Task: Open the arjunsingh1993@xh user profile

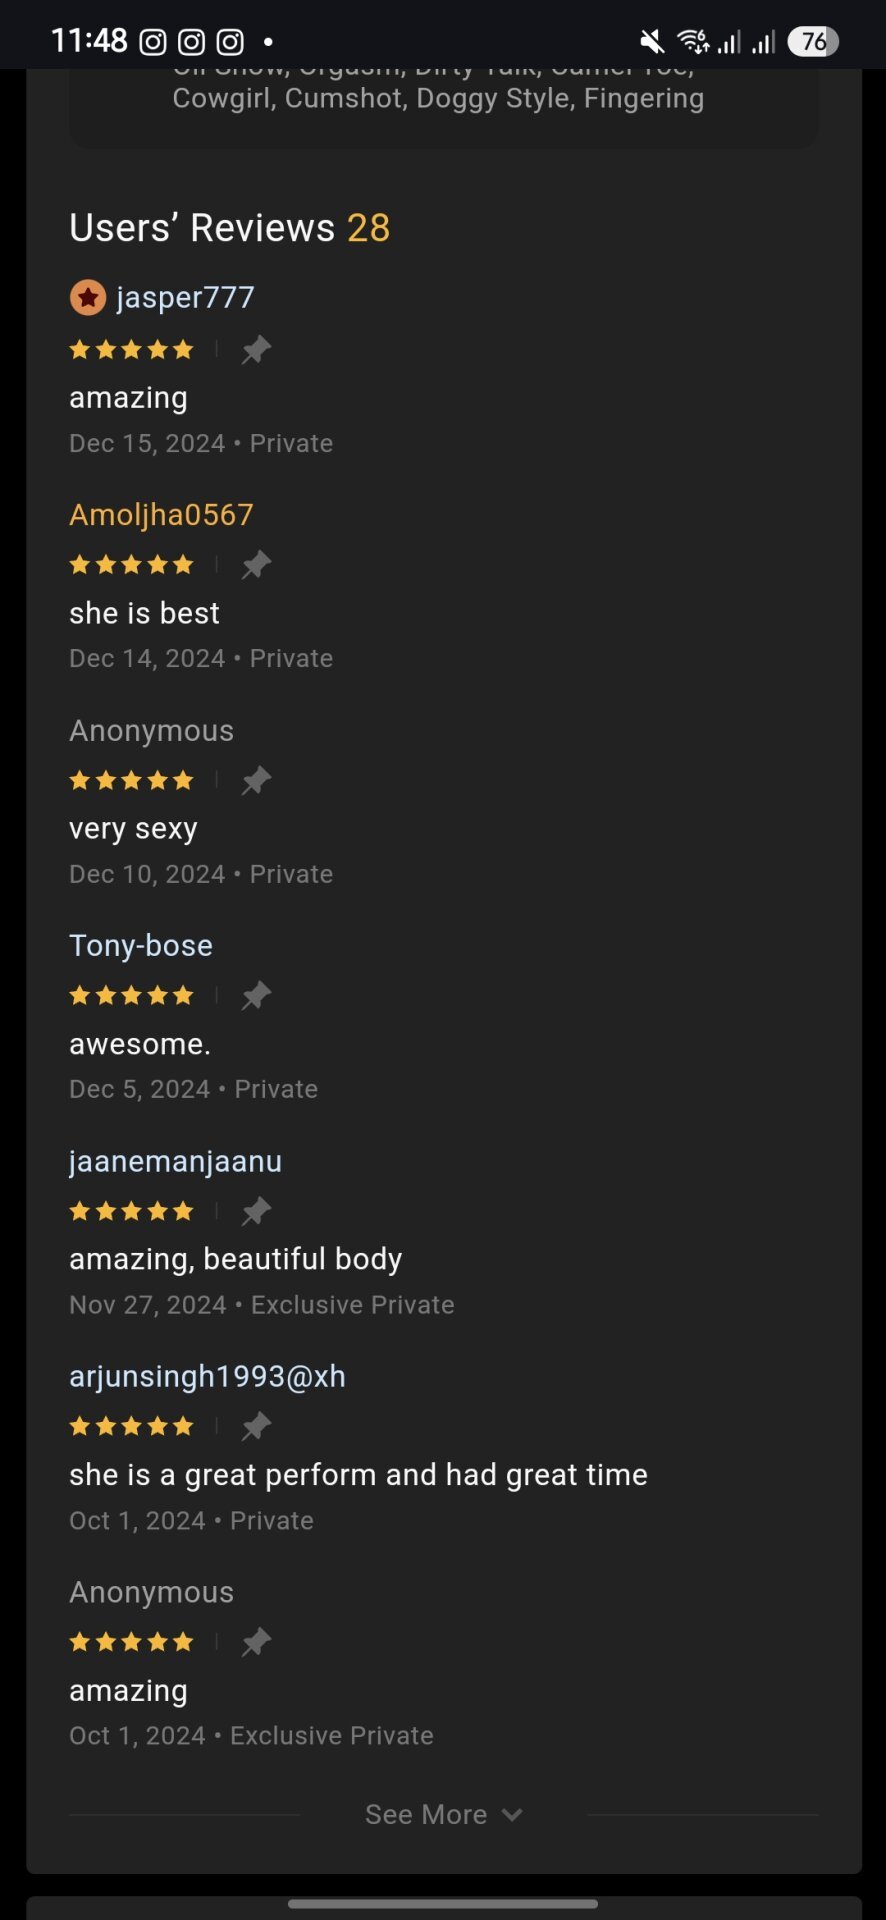Action: tap(207, 1376)
